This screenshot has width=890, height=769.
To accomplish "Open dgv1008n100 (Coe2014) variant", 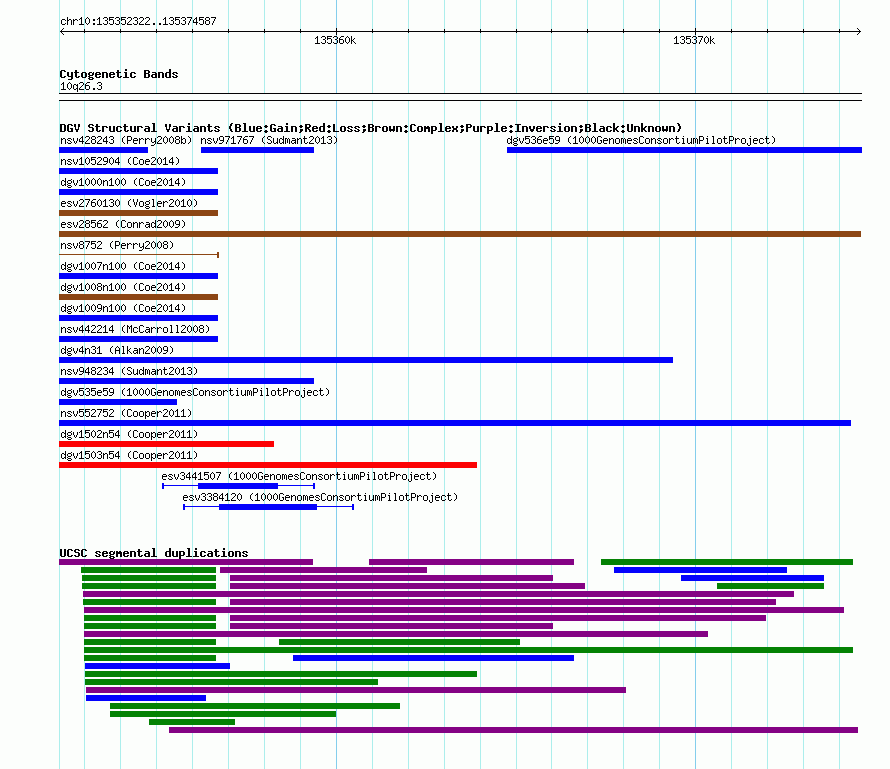I will coord(123,287).
